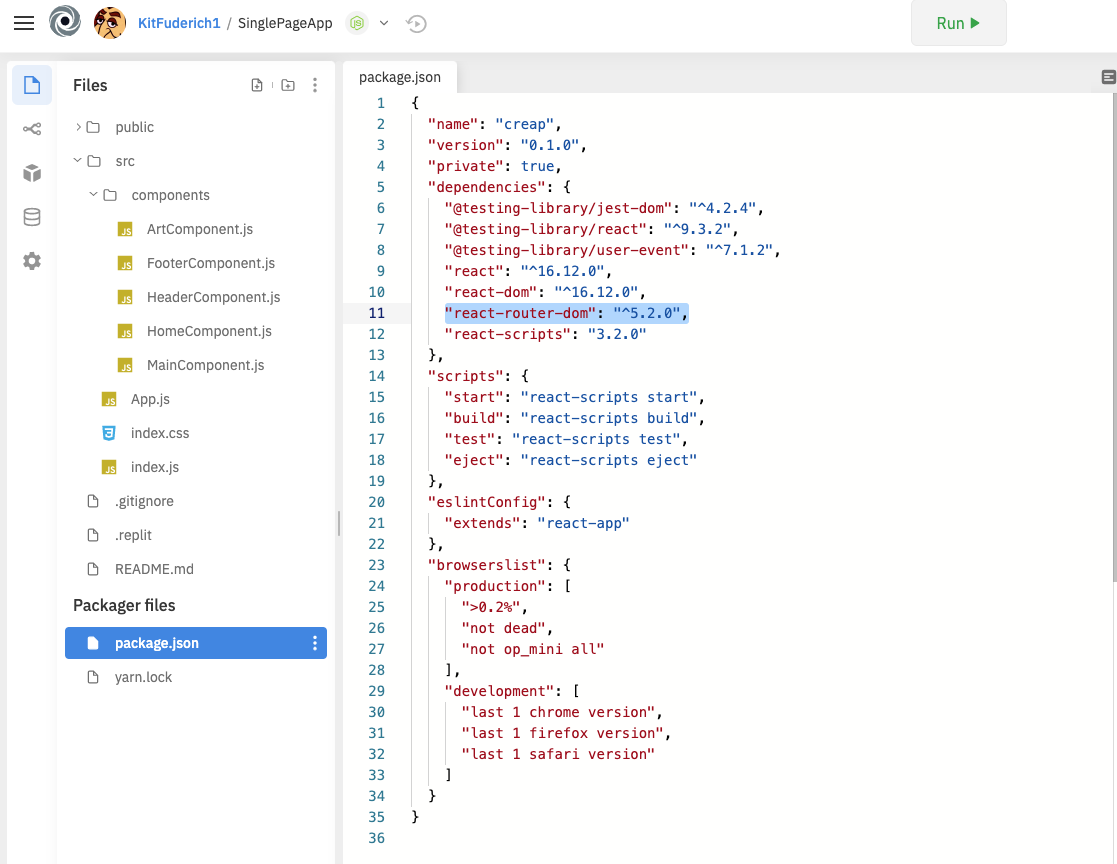Click line number 11 in gutter
This screenshot has height=864, width=1117.
(376, 313)
